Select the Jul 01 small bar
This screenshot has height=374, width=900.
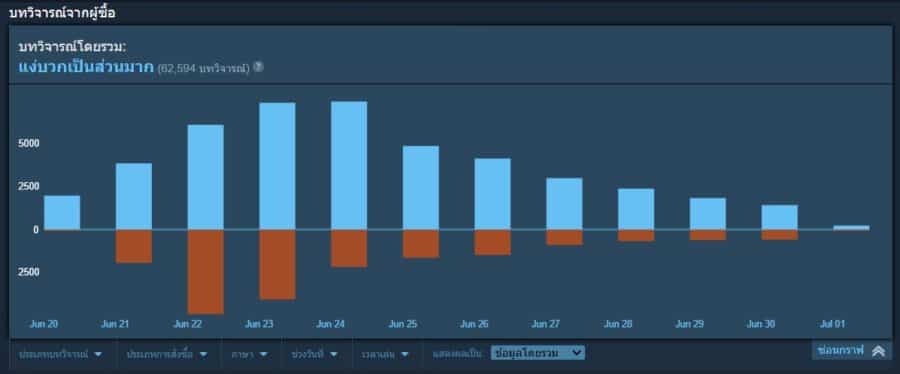(x=851, y=228)
